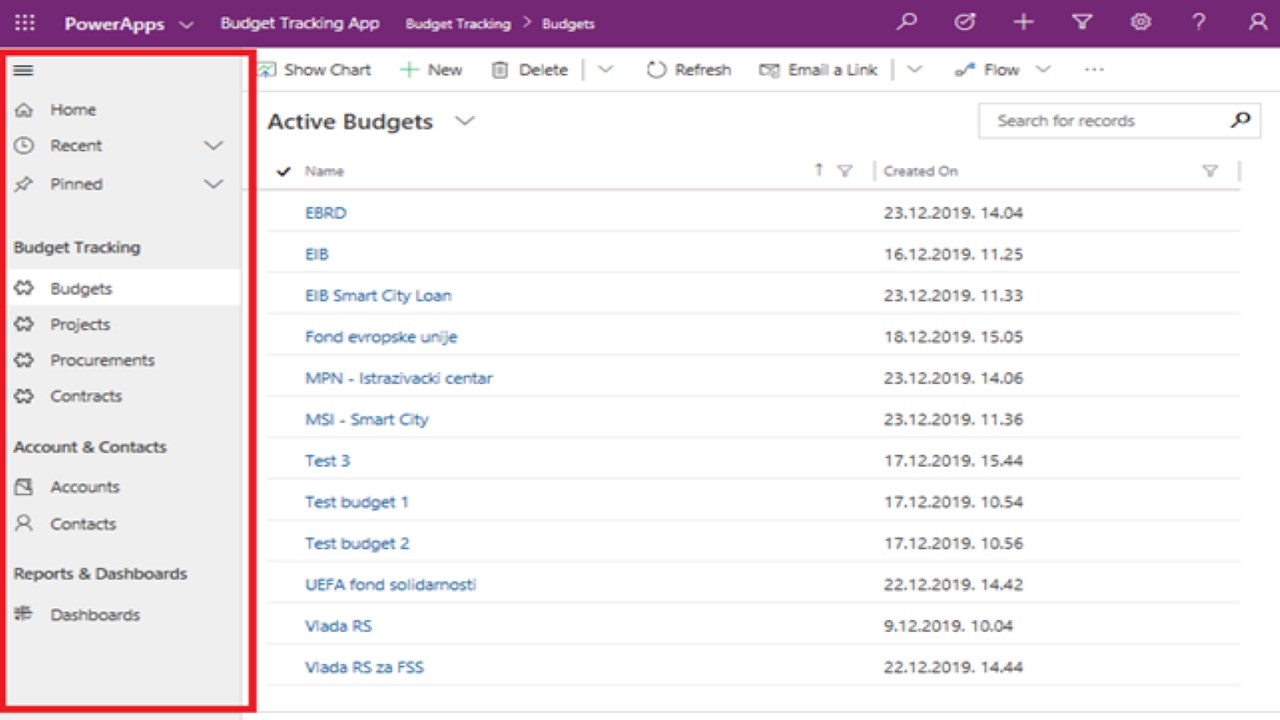This screenshot has width=1280, height=720.
Task: Open the Test budget 2 record
Action: [357, 543]
